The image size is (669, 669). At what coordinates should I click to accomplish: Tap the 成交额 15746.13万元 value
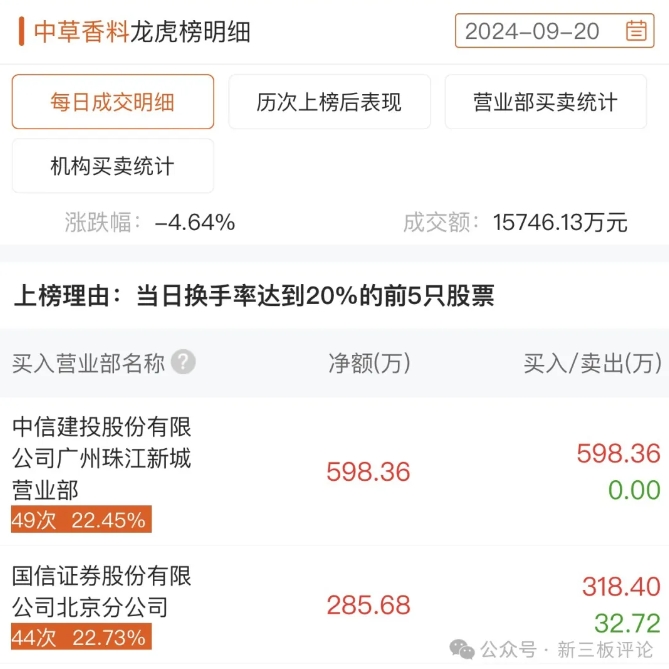pos(560,222)
